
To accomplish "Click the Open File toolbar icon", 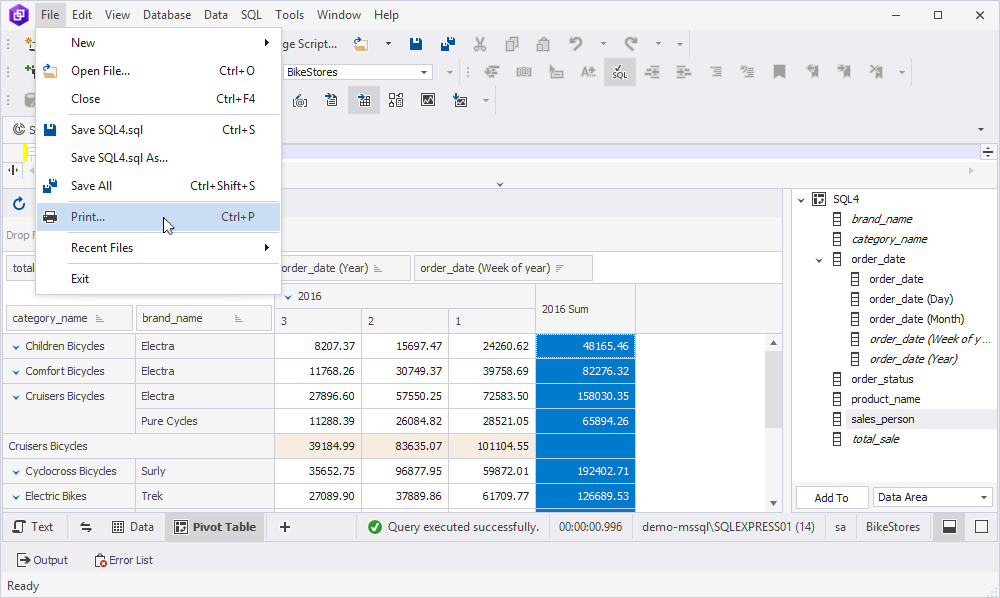I will (x=361, y=44).
